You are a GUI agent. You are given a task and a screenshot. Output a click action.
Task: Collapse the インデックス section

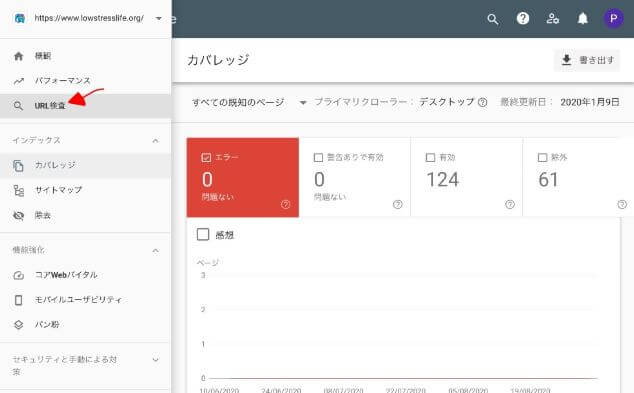click(x=156, y=141)
